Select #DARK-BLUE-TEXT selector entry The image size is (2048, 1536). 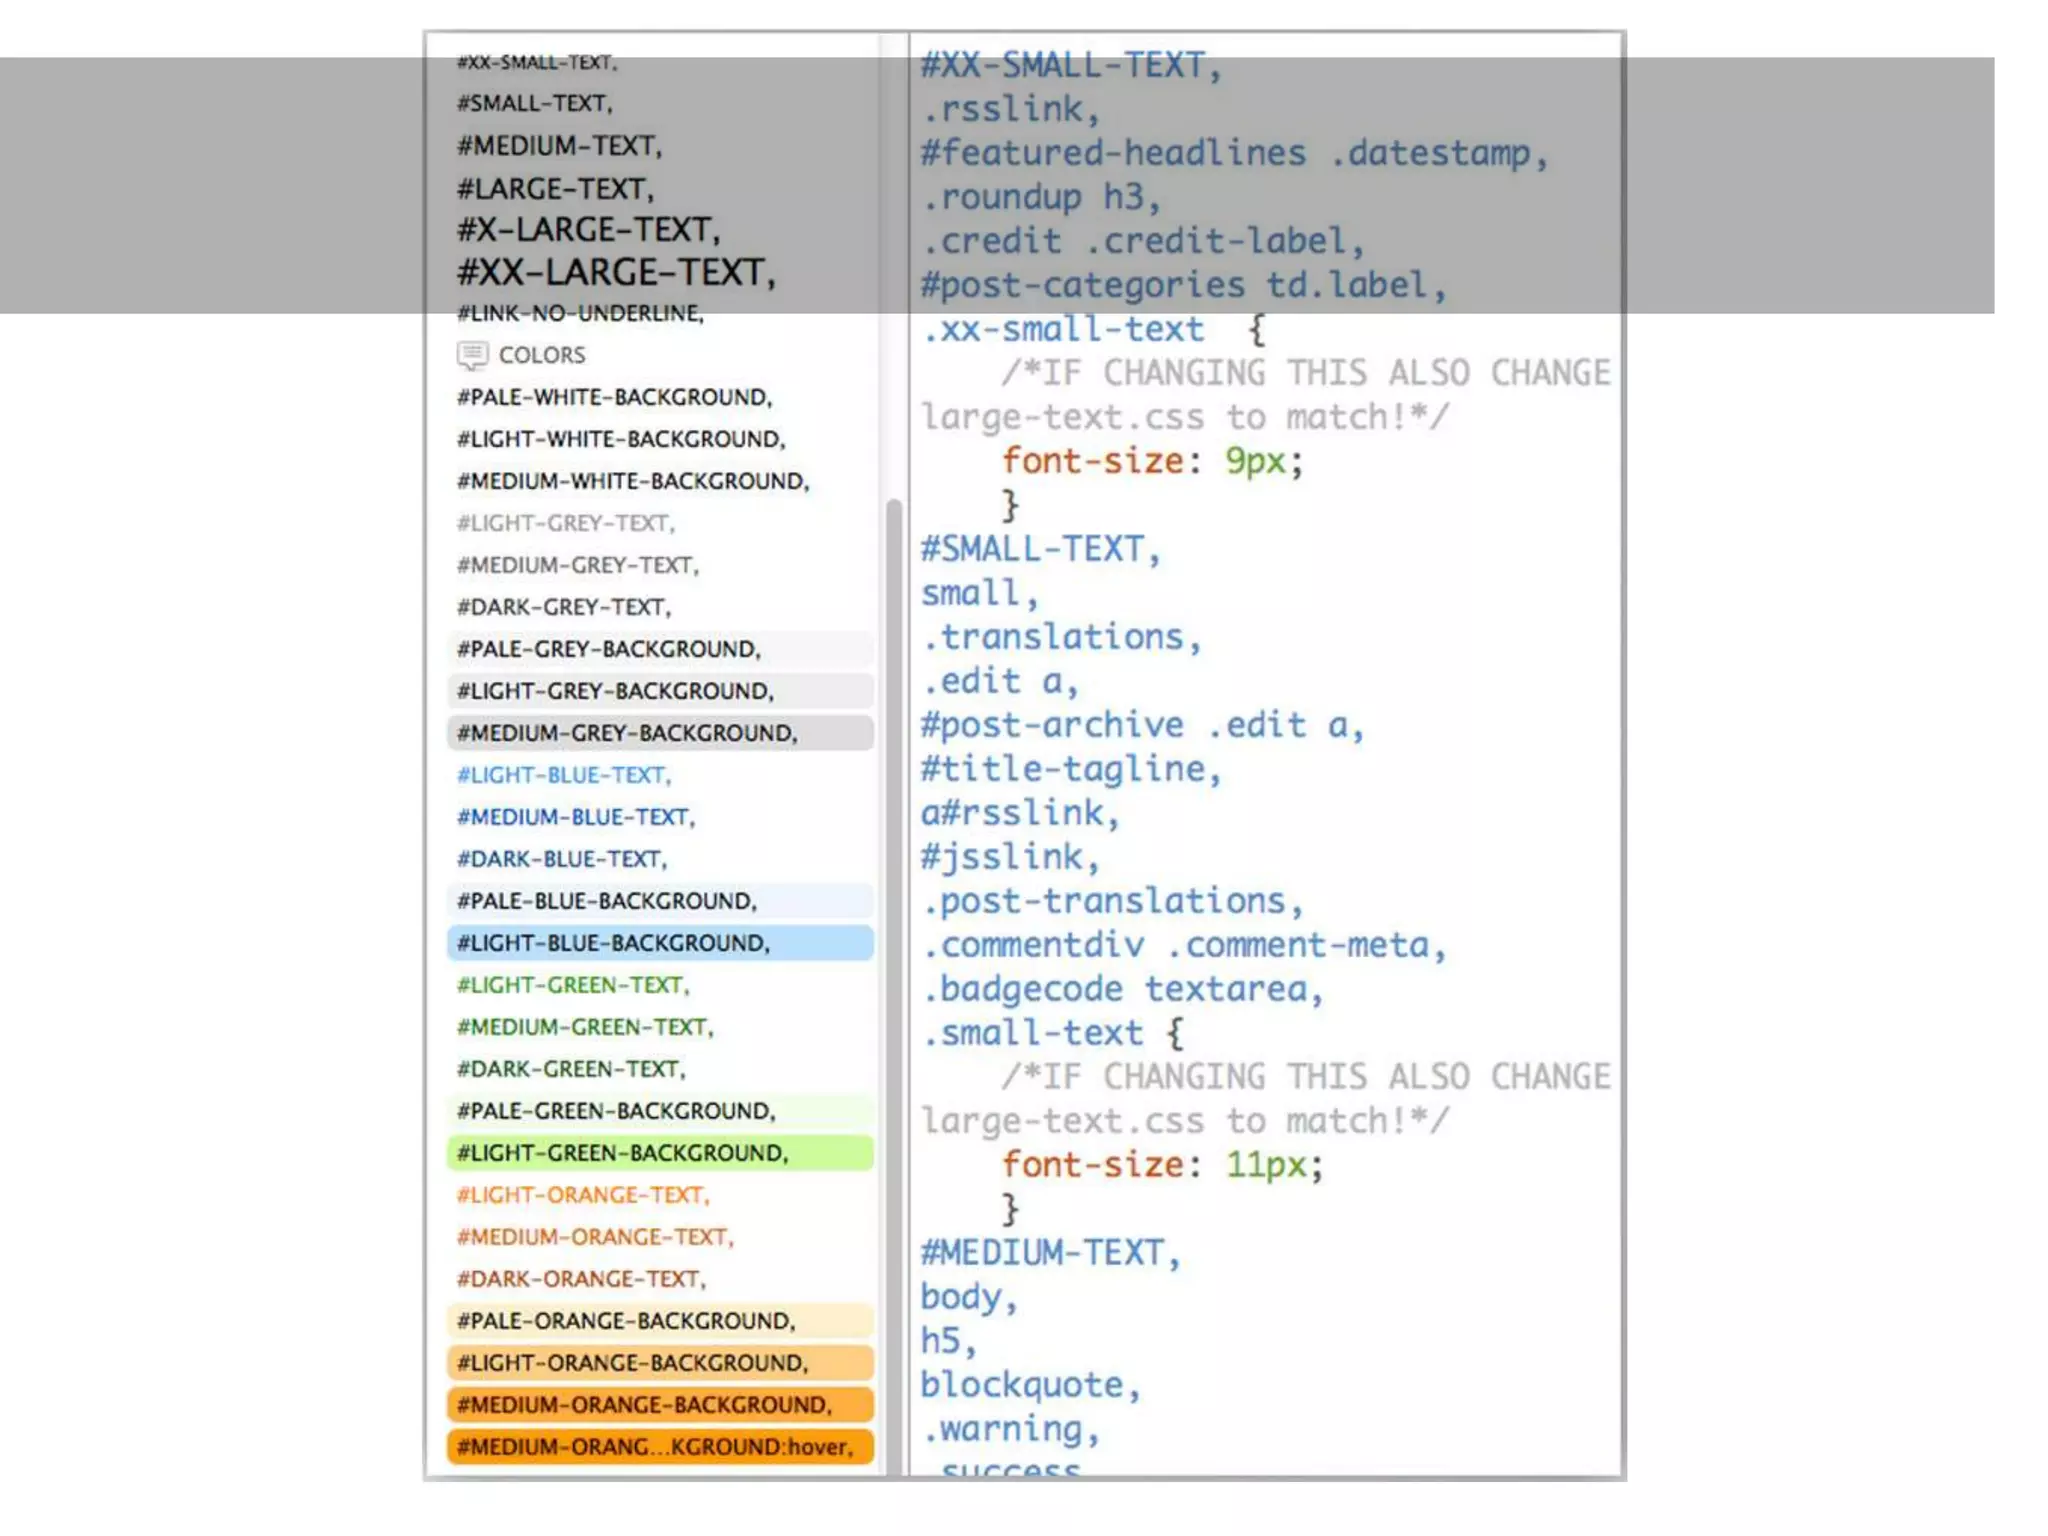click(x=562, y=859)
